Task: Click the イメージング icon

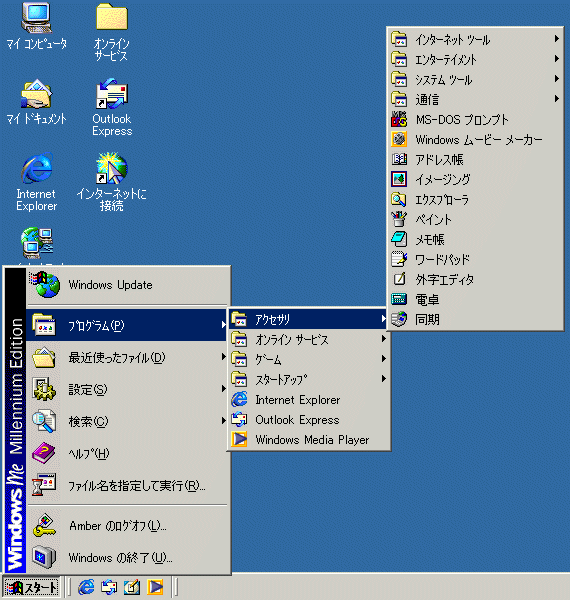Action: tap(399, 179)
